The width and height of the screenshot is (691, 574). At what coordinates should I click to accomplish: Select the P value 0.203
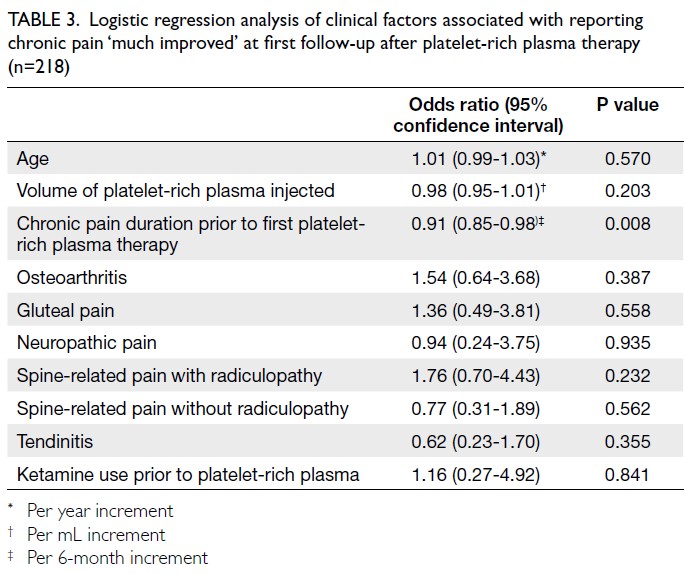pyautogui.click(x=628, y=190)
